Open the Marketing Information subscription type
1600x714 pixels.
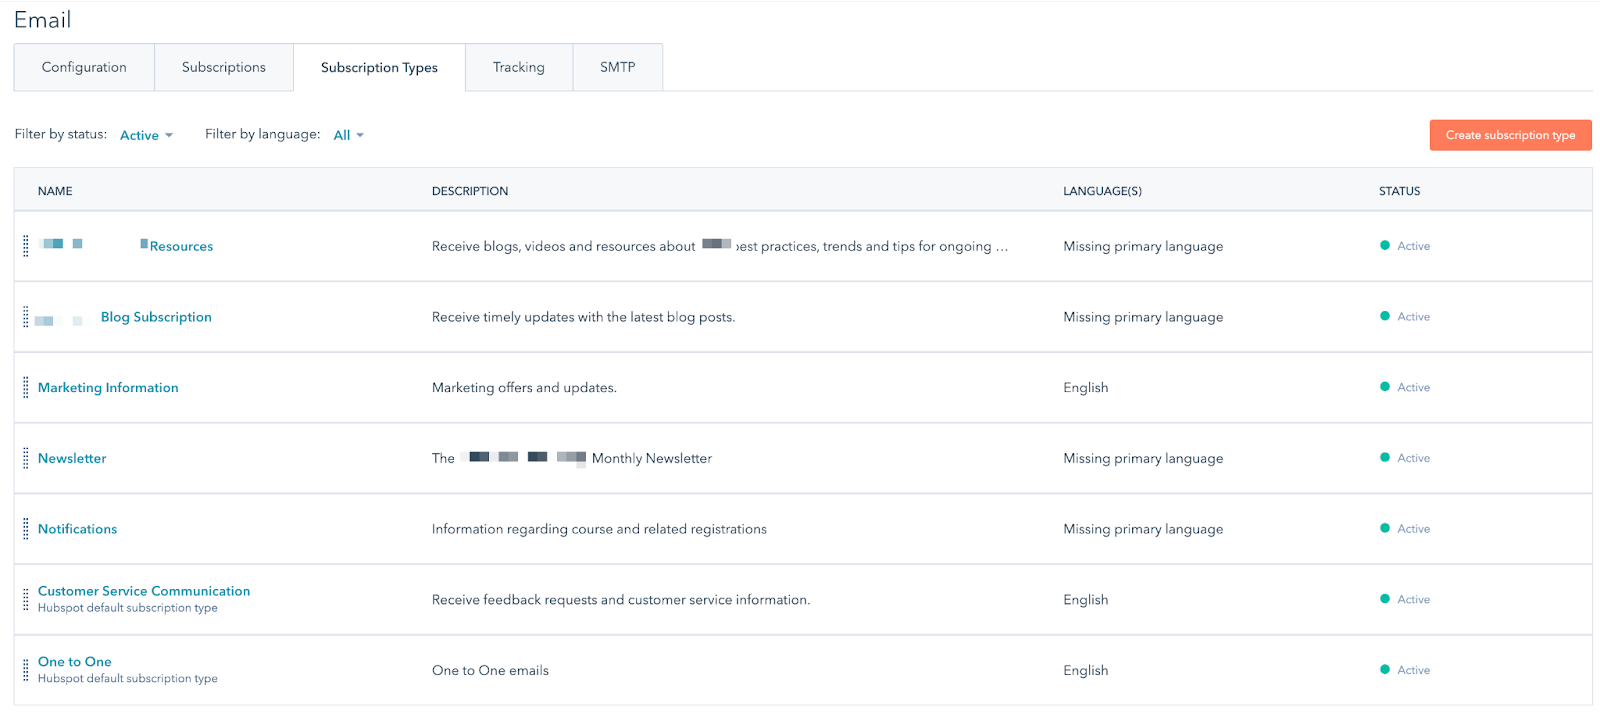click(108, 388)
